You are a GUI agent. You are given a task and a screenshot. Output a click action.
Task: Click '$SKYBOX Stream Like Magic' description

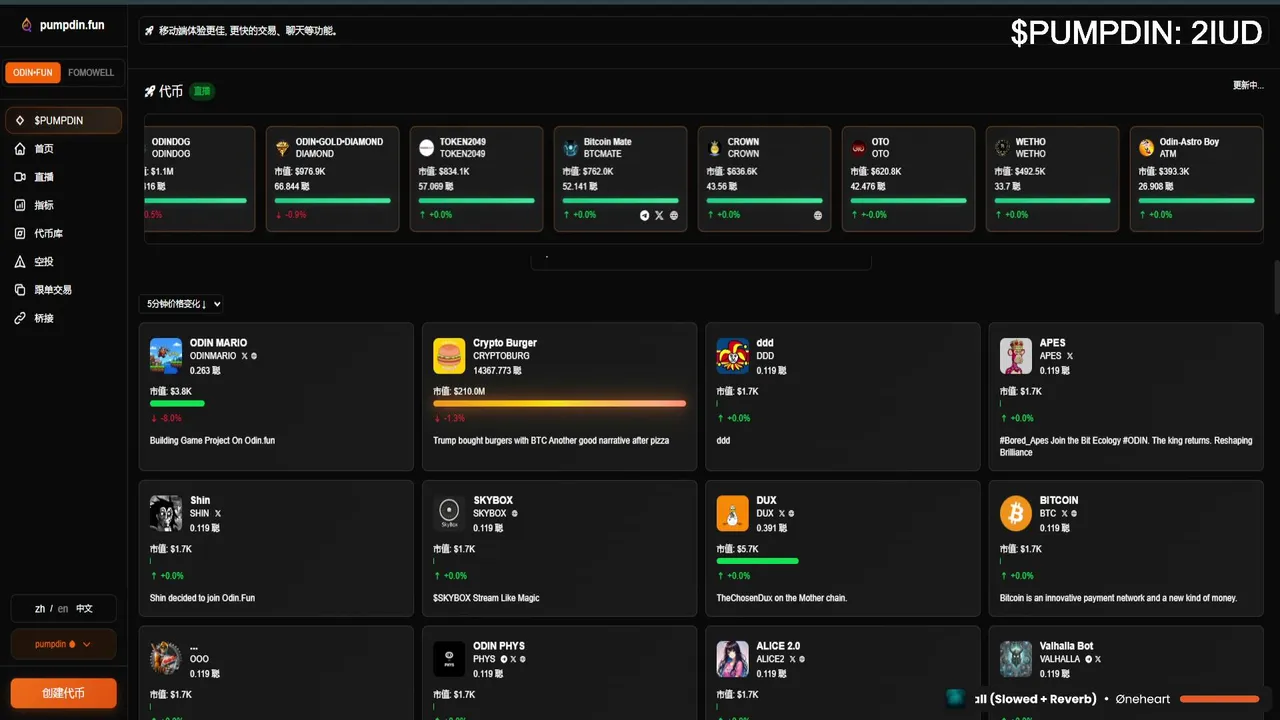pos(486,598)
